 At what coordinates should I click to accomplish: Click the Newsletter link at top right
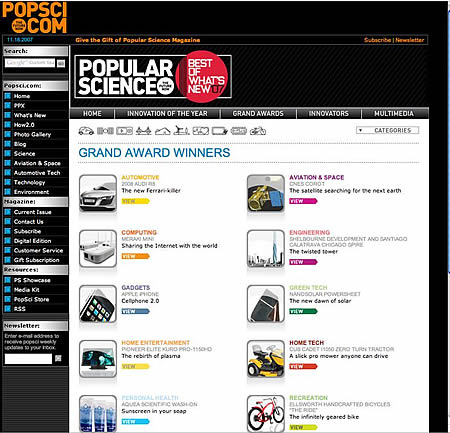coord(410,40)
